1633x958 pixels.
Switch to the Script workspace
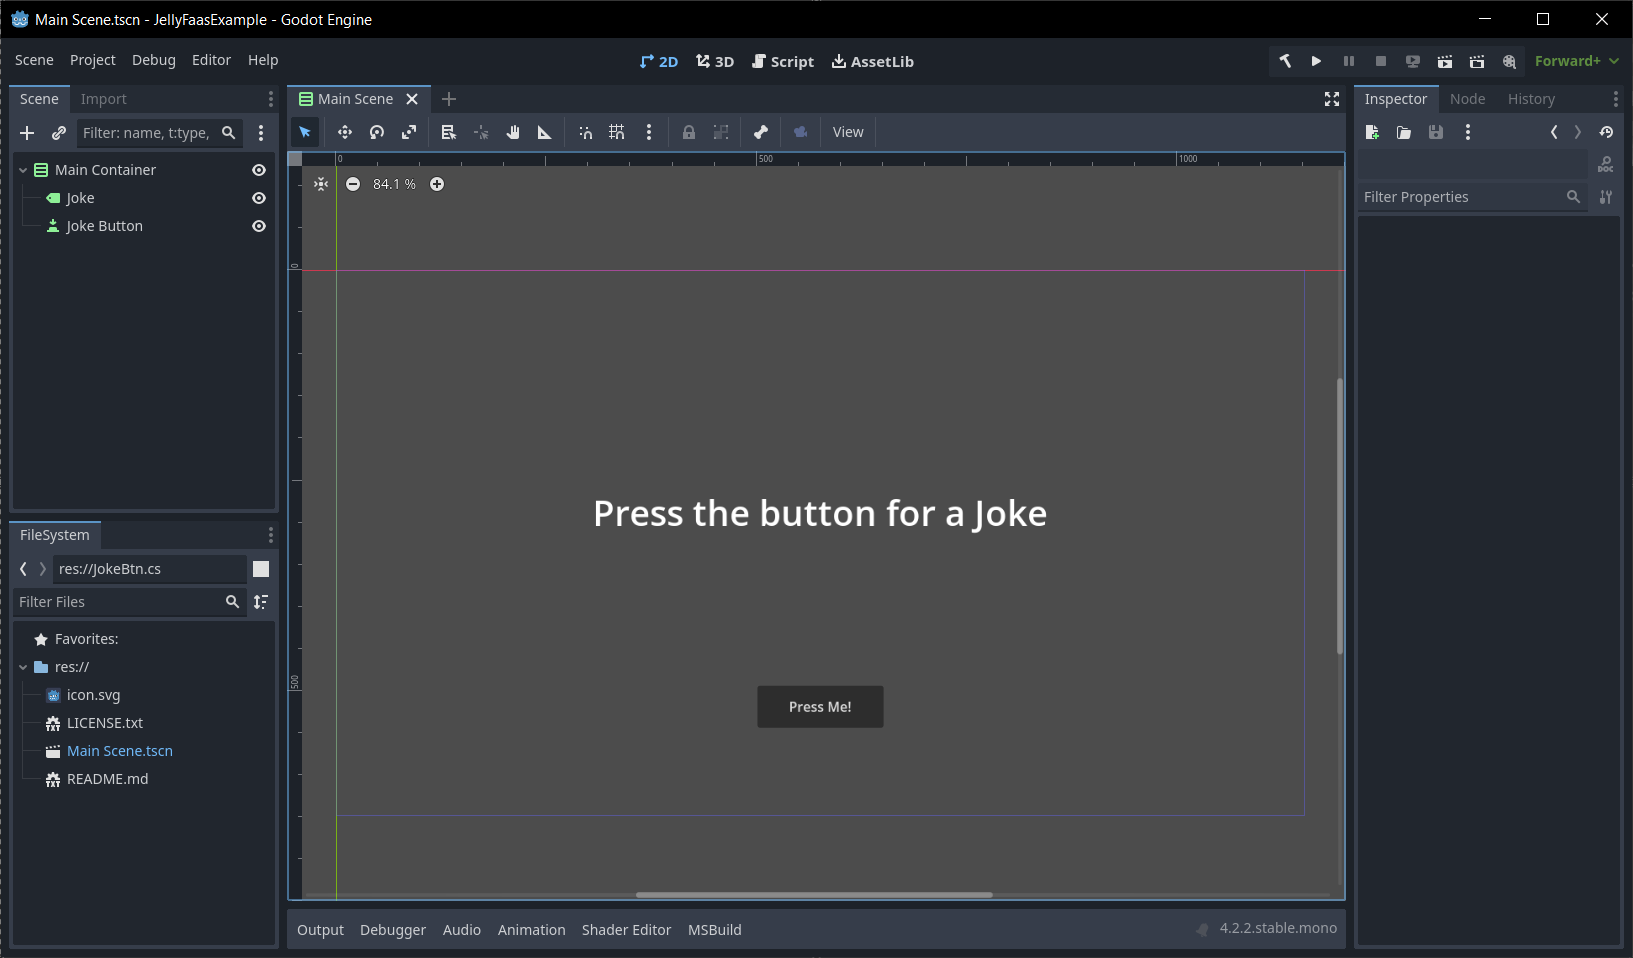pos(783,61)
